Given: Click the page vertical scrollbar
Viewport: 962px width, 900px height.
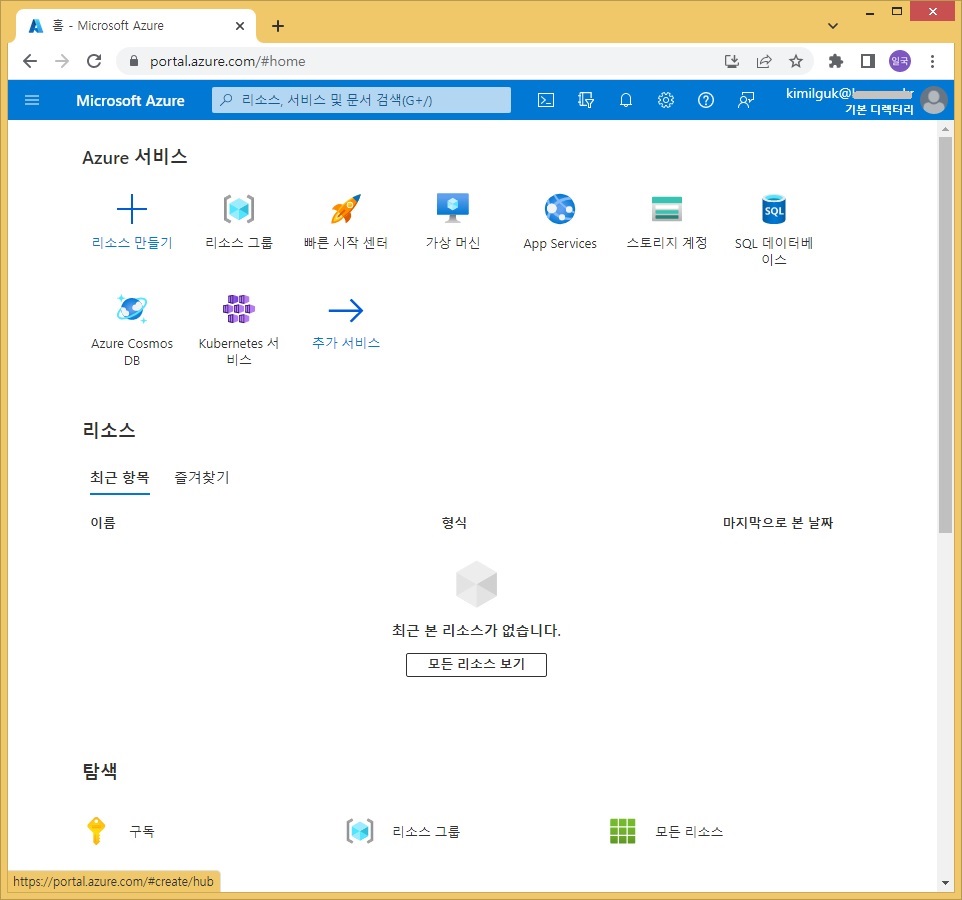Looking at the screenshot, I should tap(945, 334).
